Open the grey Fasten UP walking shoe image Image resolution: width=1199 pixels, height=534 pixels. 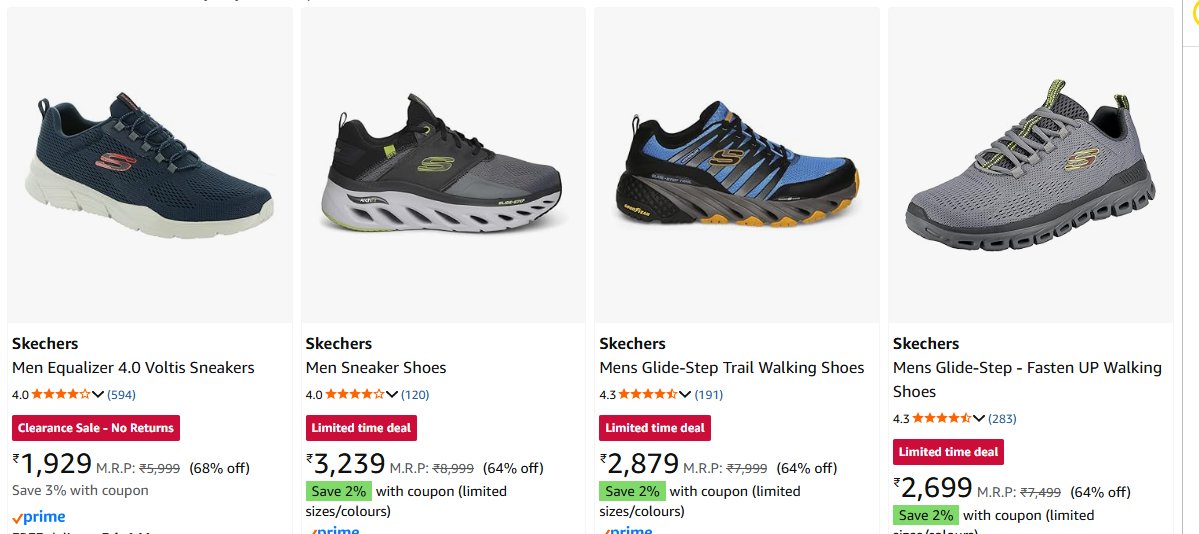1030,166
